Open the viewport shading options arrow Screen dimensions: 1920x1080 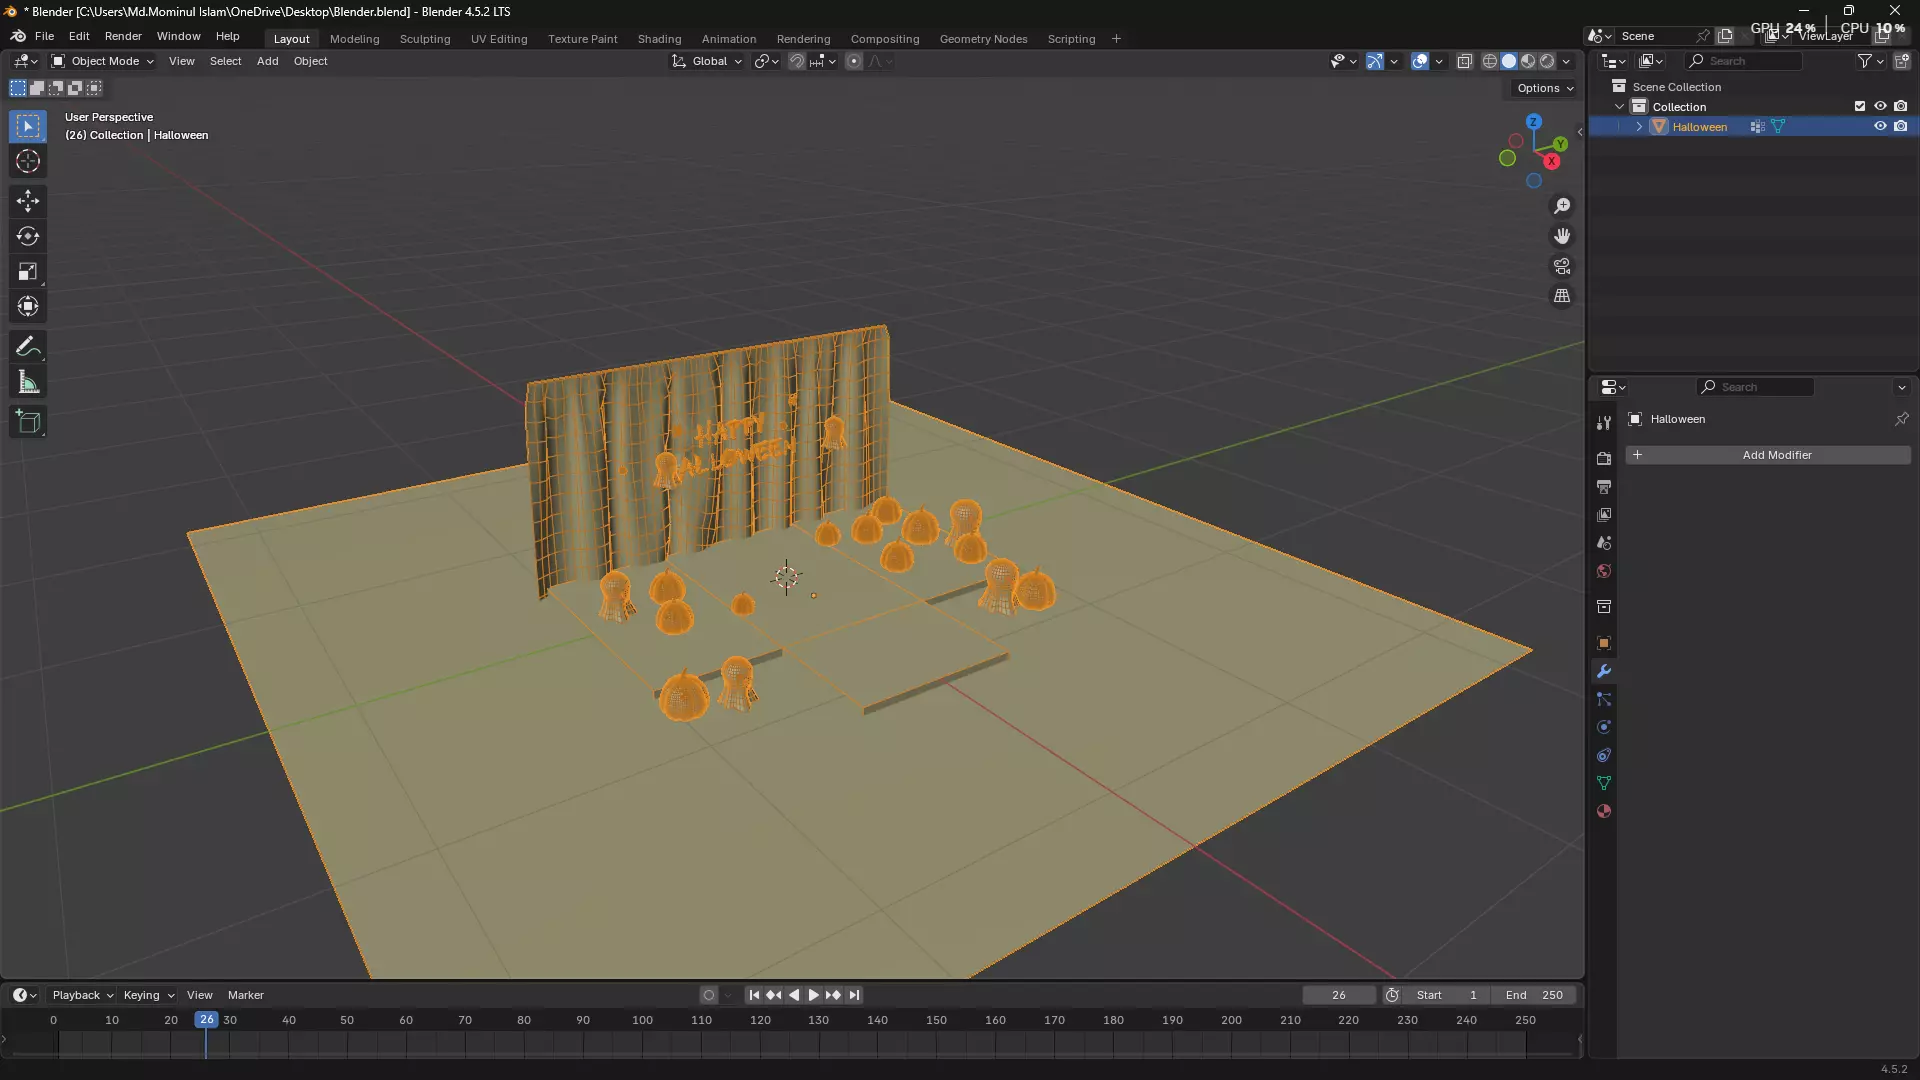click(x=1567, y=61)
